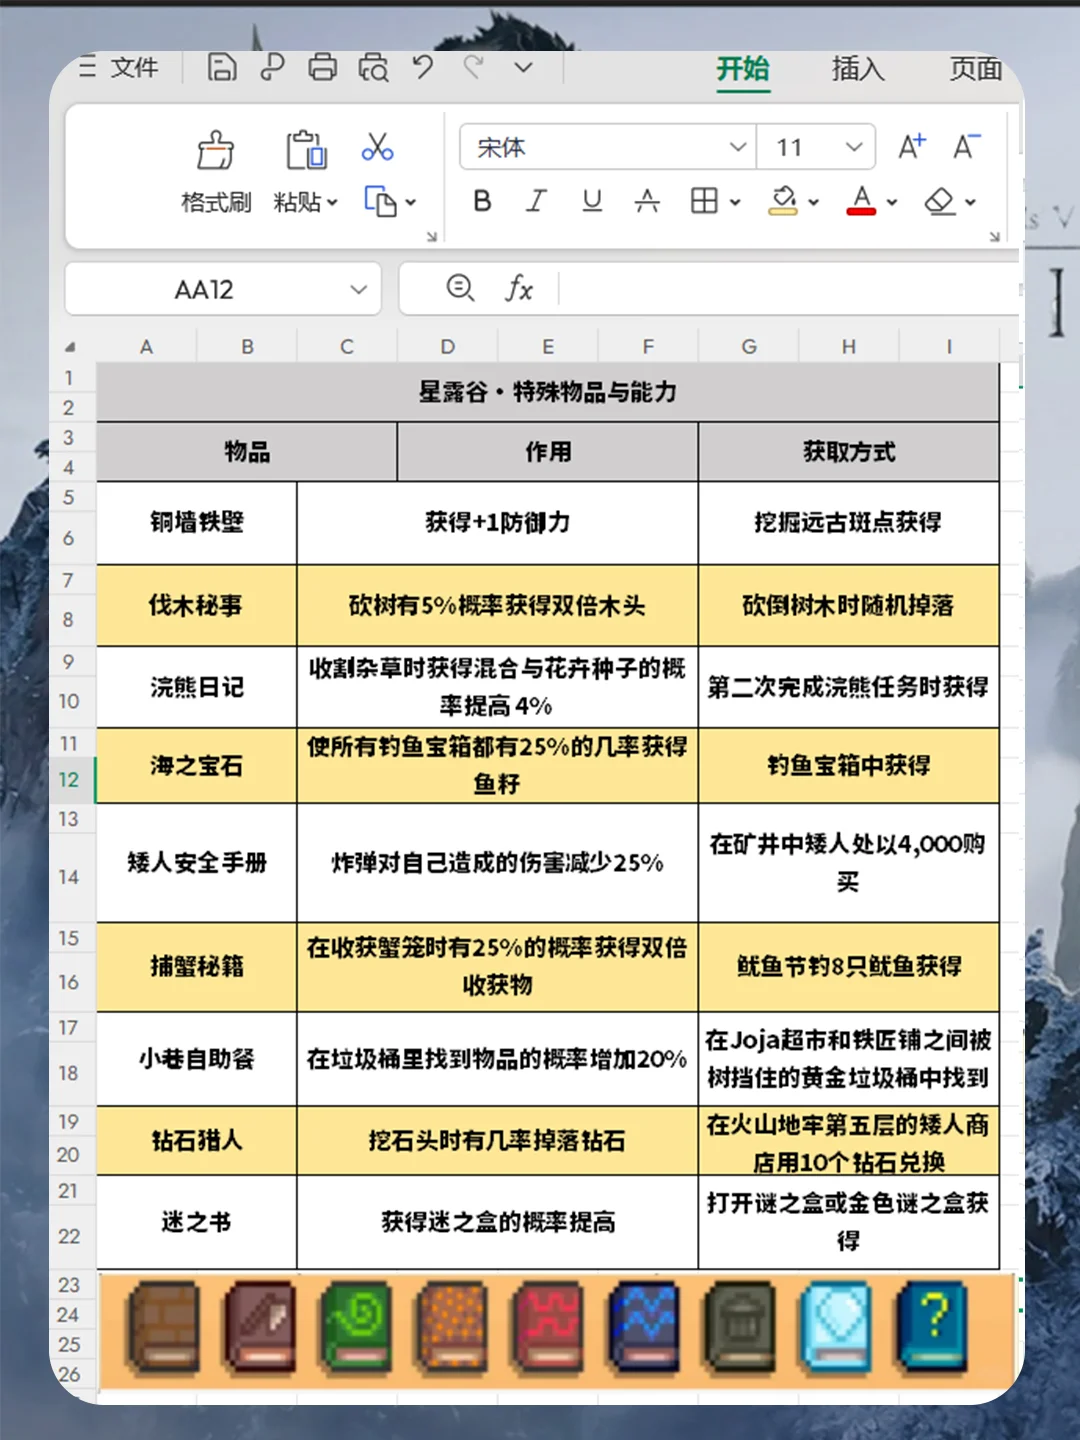This screenshot has width=1080, height=1440.
Task: Click the 钻石猎人 cell
Action: 197,1140
